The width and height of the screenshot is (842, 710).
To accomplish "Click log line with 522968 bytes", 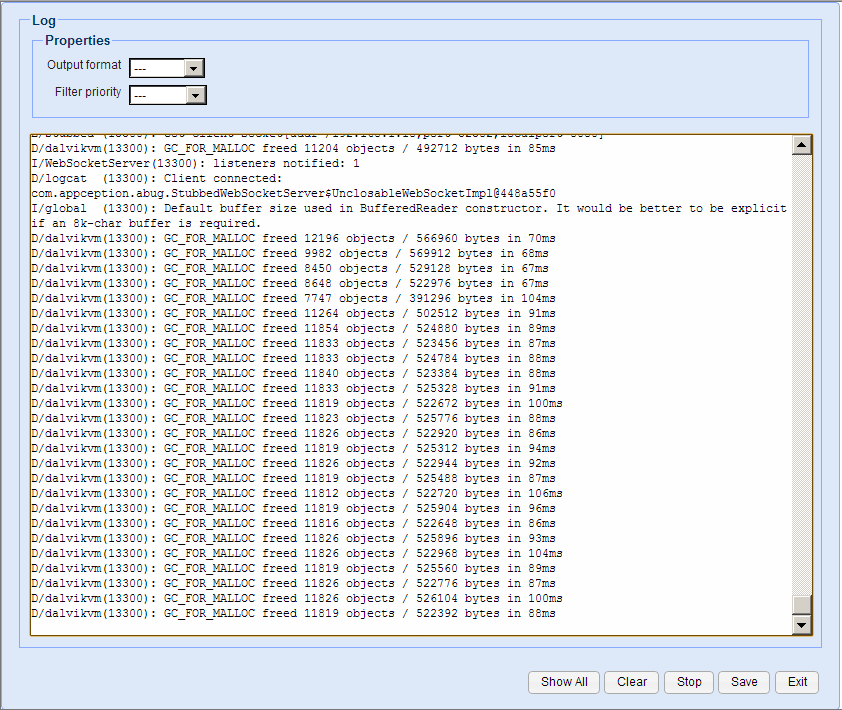I will click(x=297, y=554).
